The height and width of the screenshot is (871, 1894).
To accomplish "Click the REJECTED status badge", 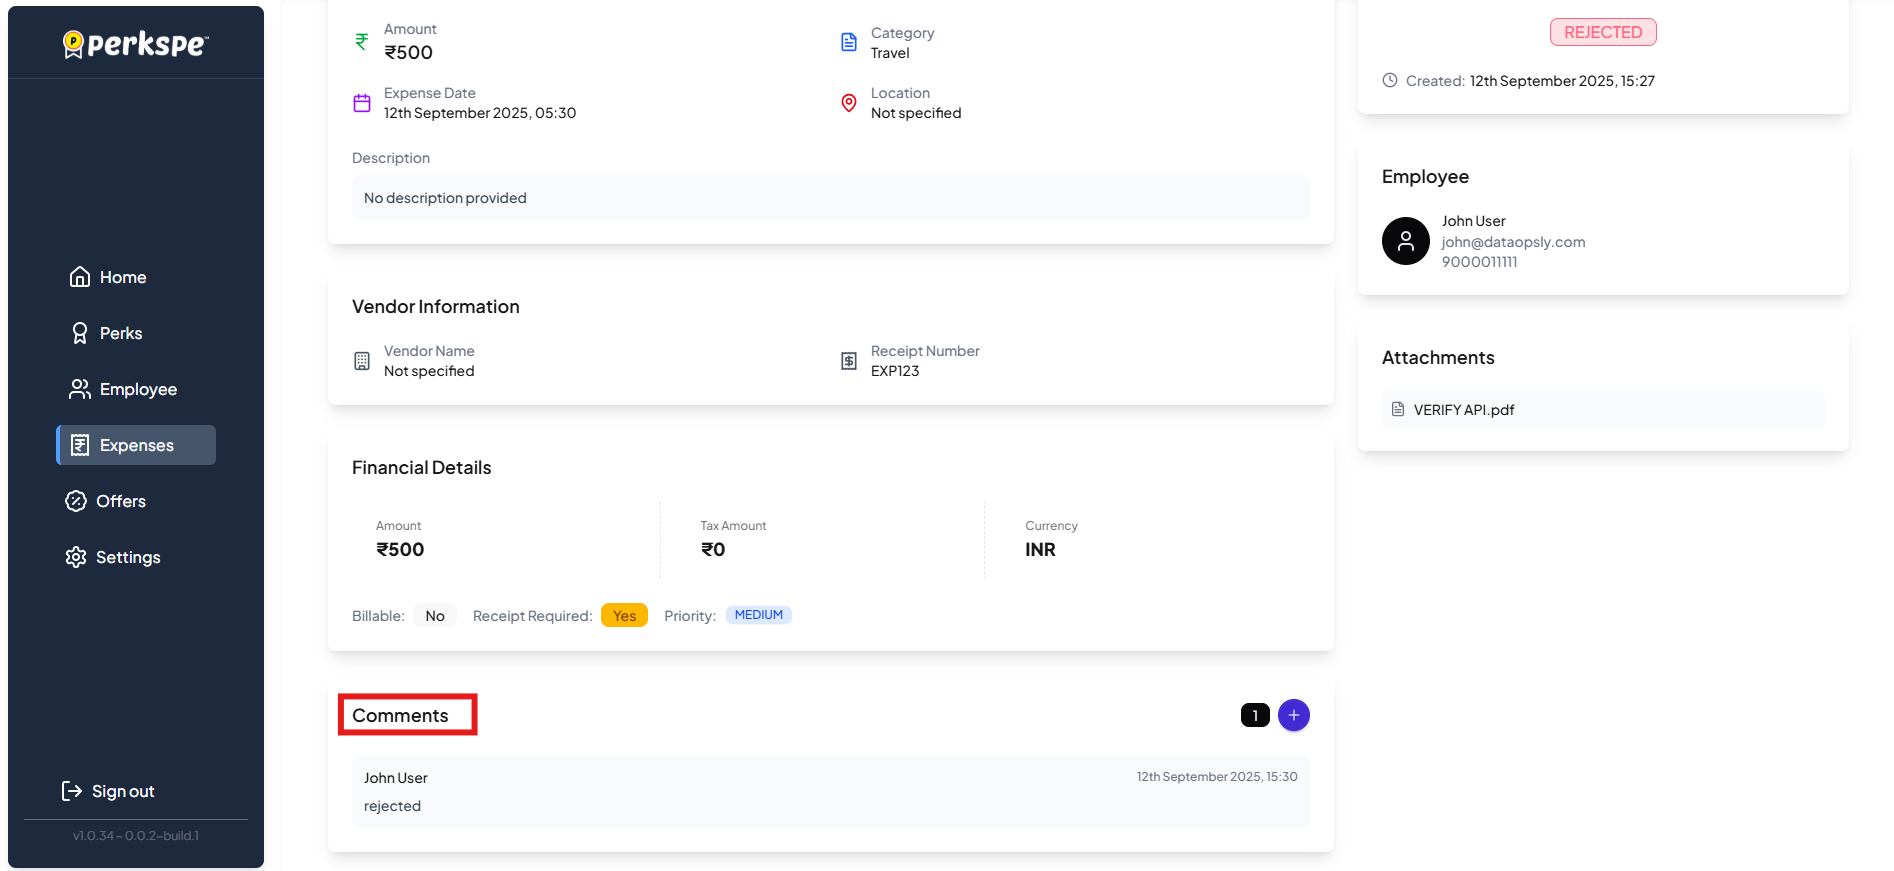I will coord(1602,32).
